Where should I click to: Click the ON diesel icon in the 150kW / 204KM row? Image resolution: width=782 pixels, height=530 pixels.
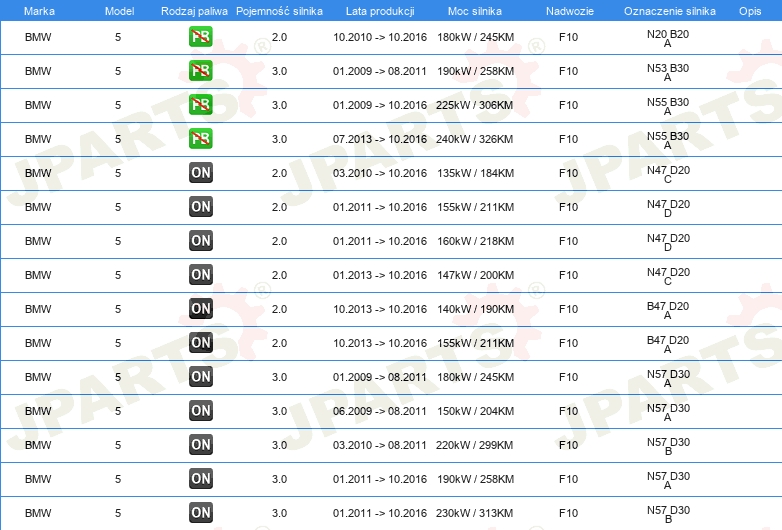pyautogui.click(x=200, y=410)
